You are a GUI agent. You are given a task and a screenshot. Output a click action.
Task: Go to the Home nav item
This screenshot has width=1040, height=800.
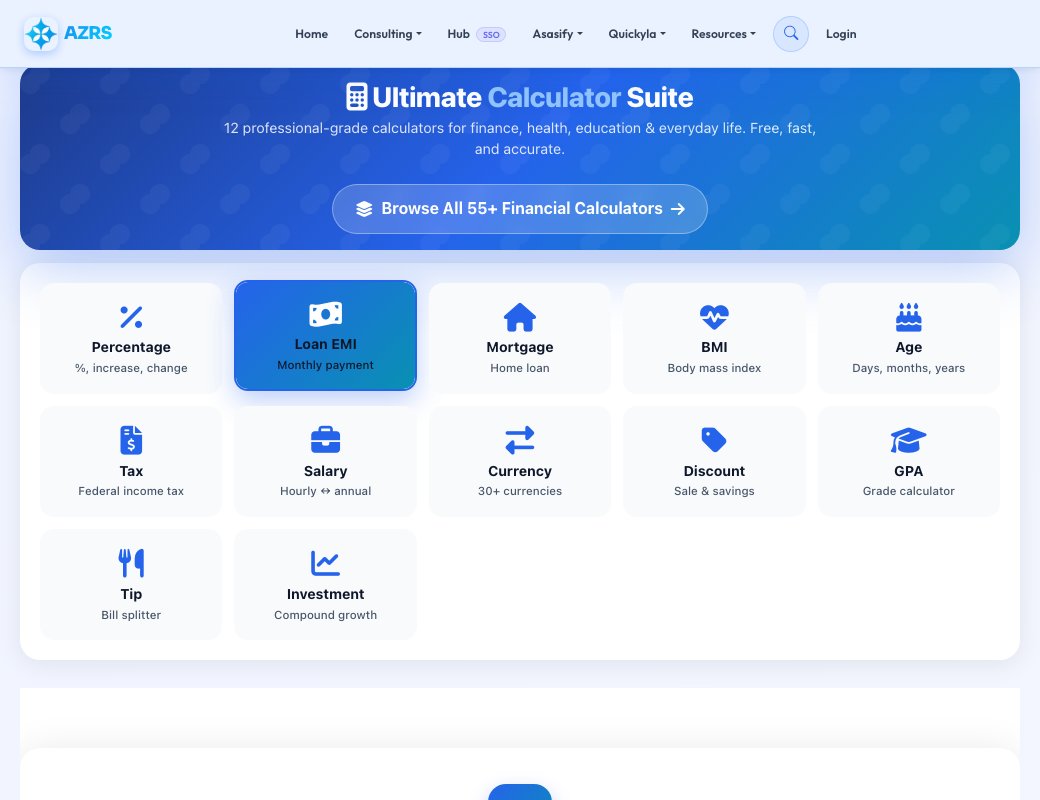point(312,34)
